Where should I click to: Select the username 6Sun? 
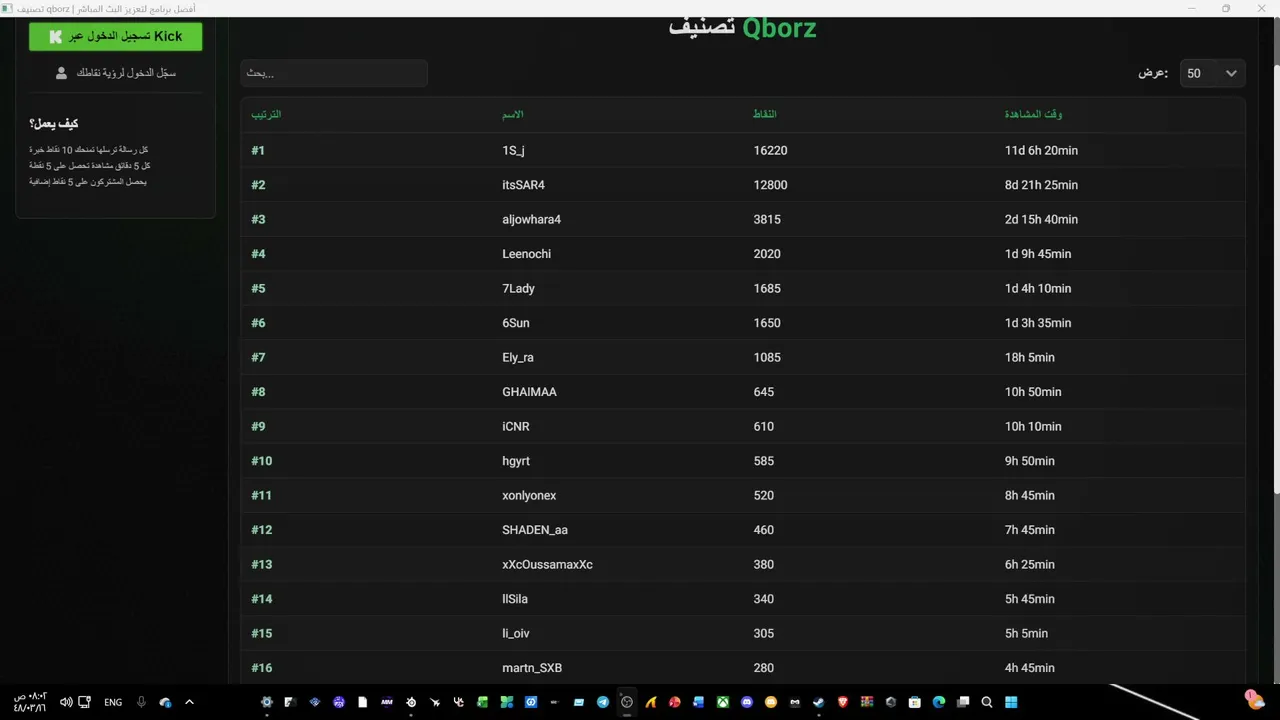(516, 323)
